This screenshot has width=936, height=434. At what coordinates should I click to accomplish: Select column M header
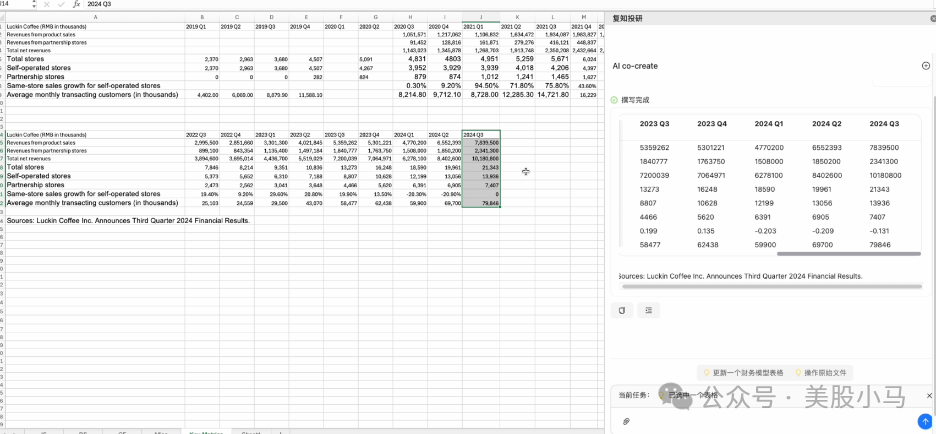pyautogui.click(x=583, y=17)
